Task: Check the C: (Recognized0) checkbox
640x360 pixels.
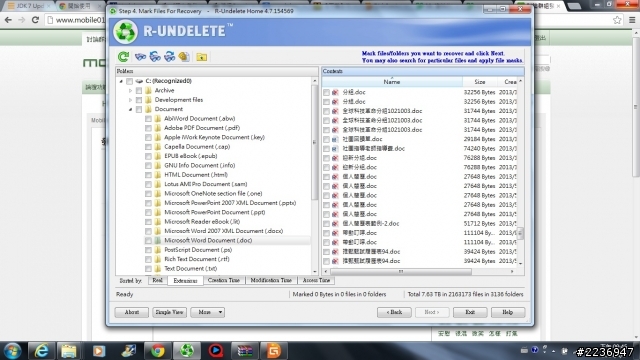Action: [x=129, y=81]
